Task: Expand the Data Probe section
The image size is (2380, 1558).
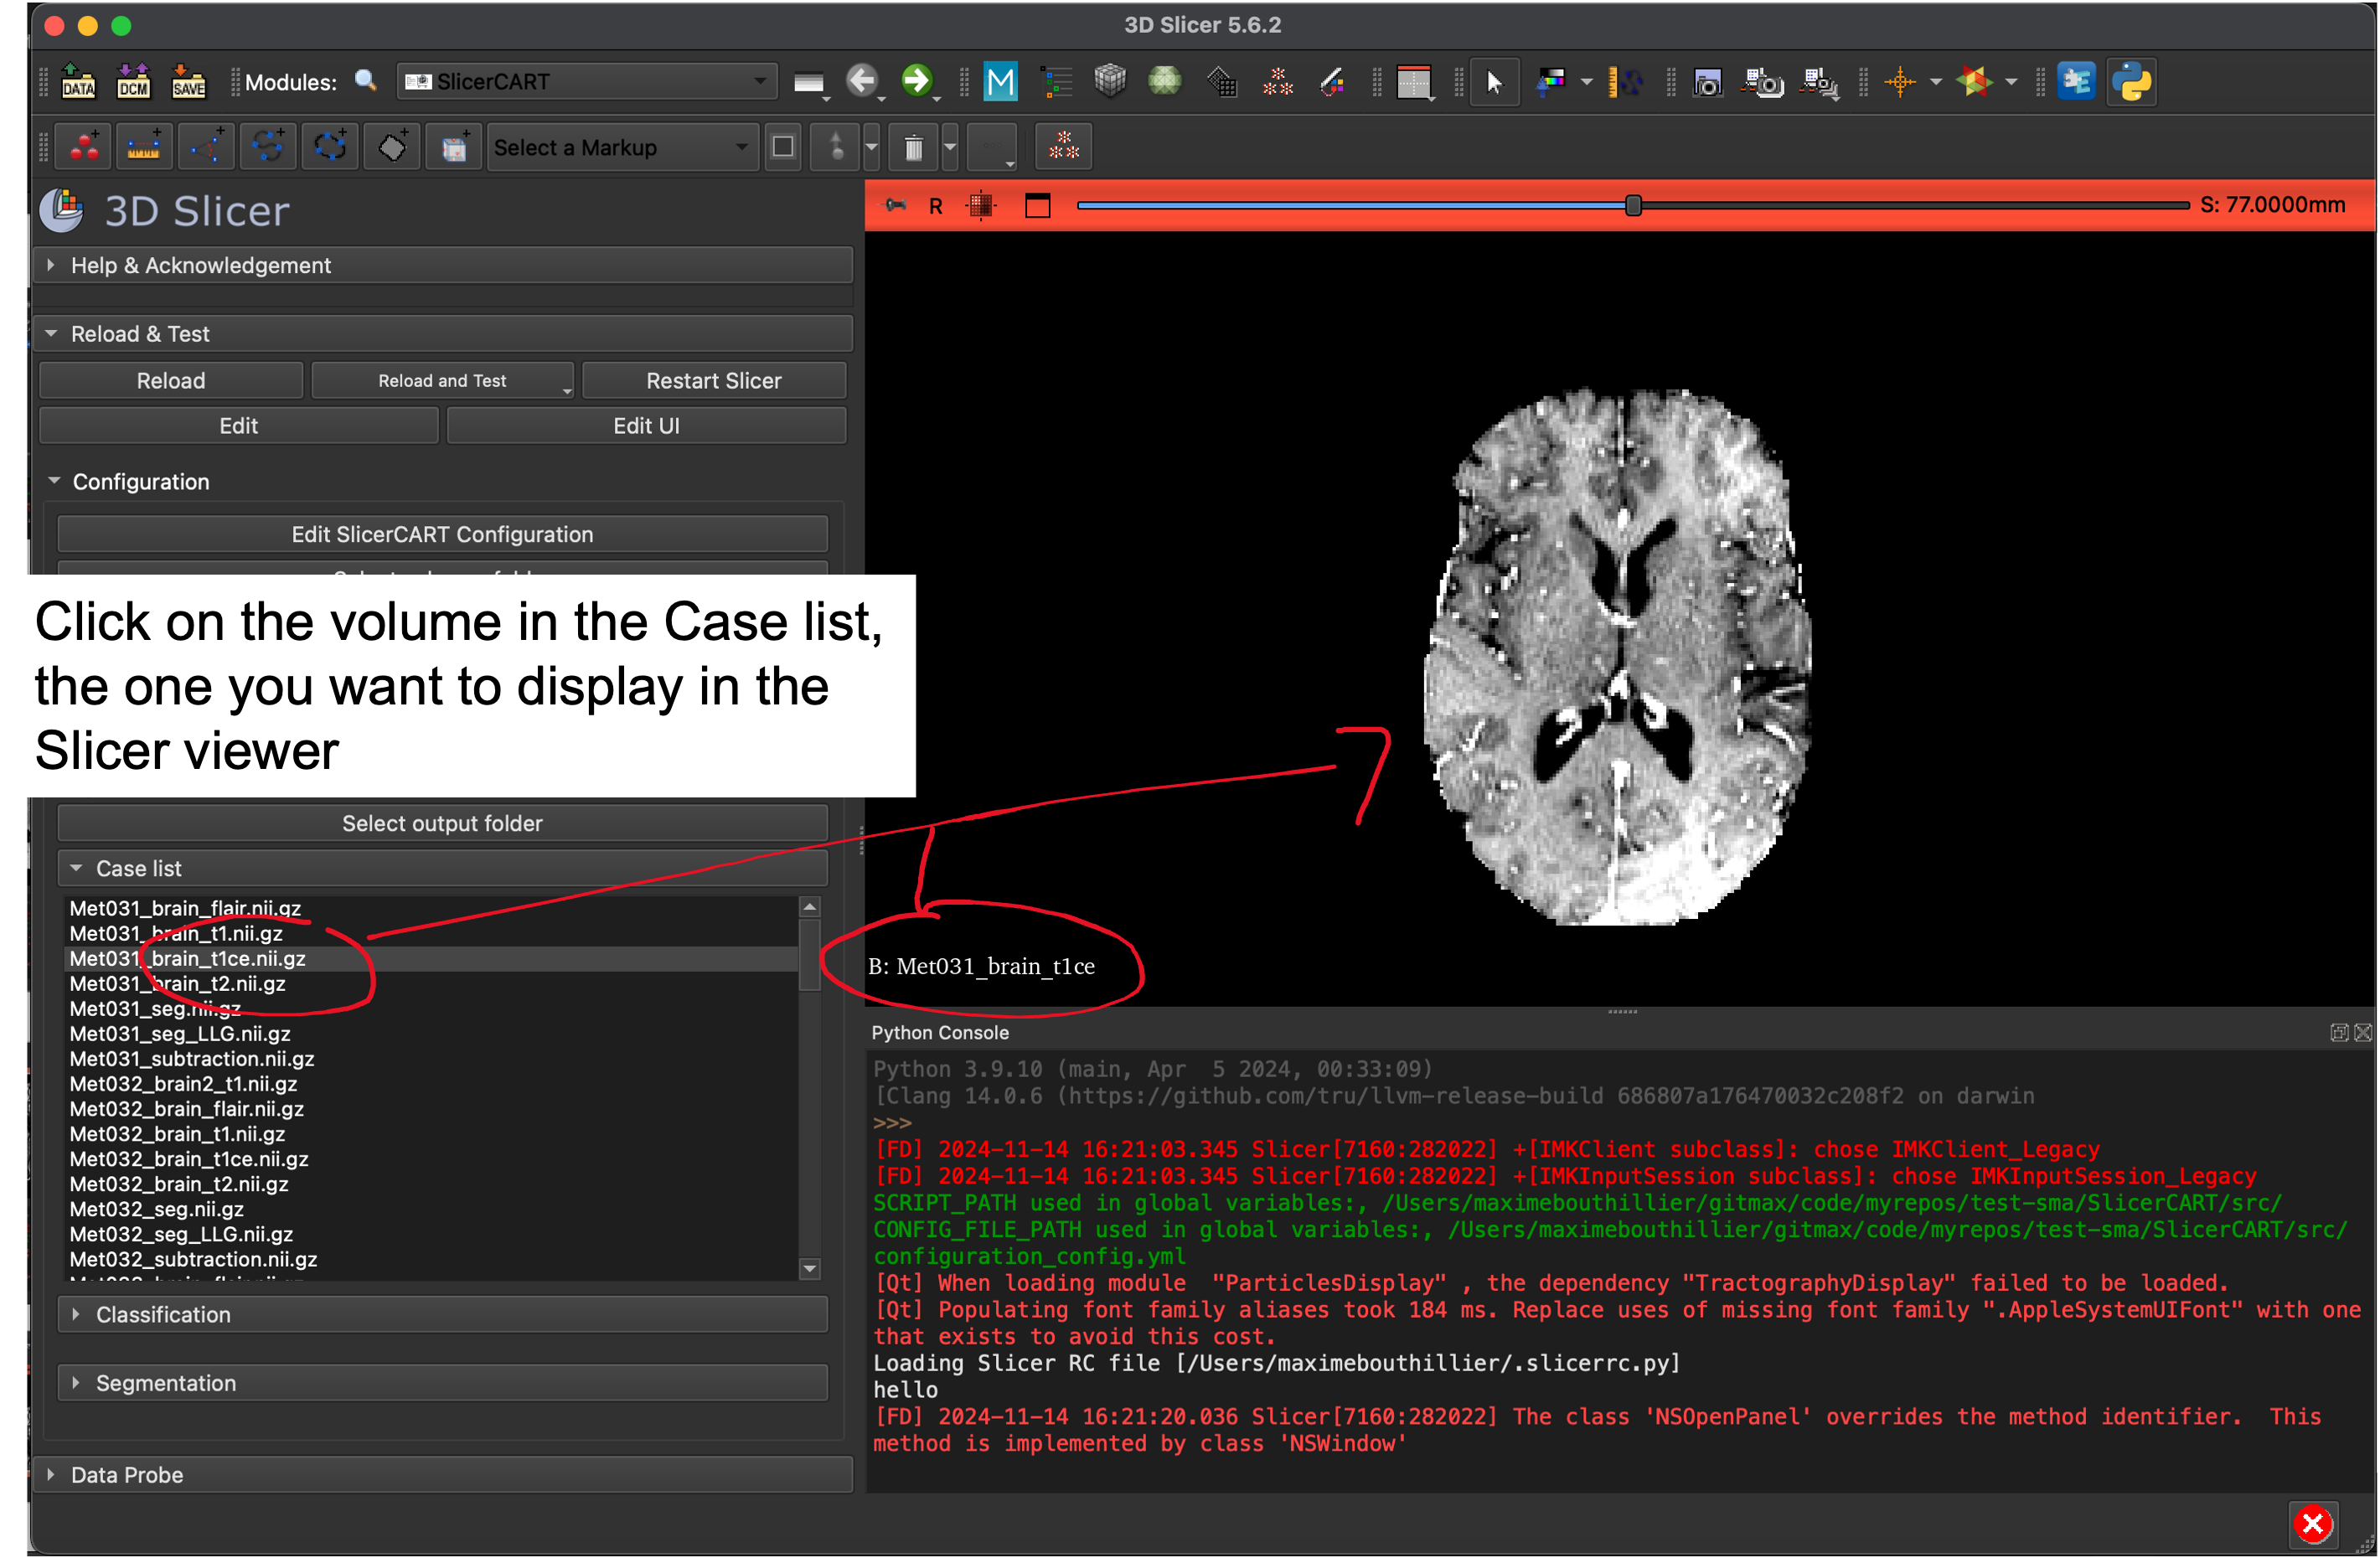Action: click(443, 1474)
